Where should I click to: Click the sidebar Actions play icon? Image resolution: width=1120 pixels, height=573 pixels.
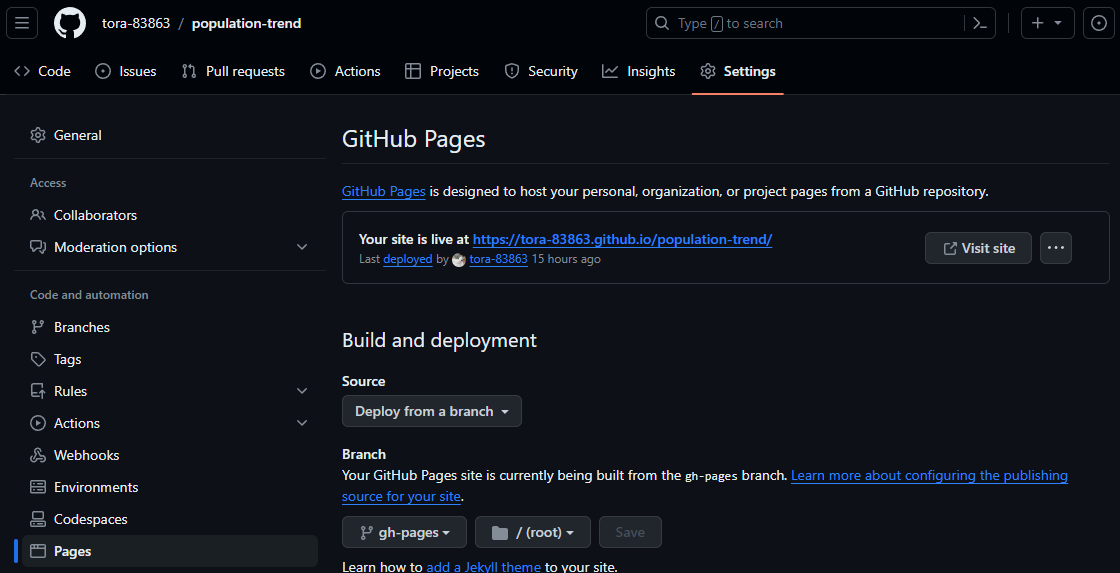[x=38, y=423]
